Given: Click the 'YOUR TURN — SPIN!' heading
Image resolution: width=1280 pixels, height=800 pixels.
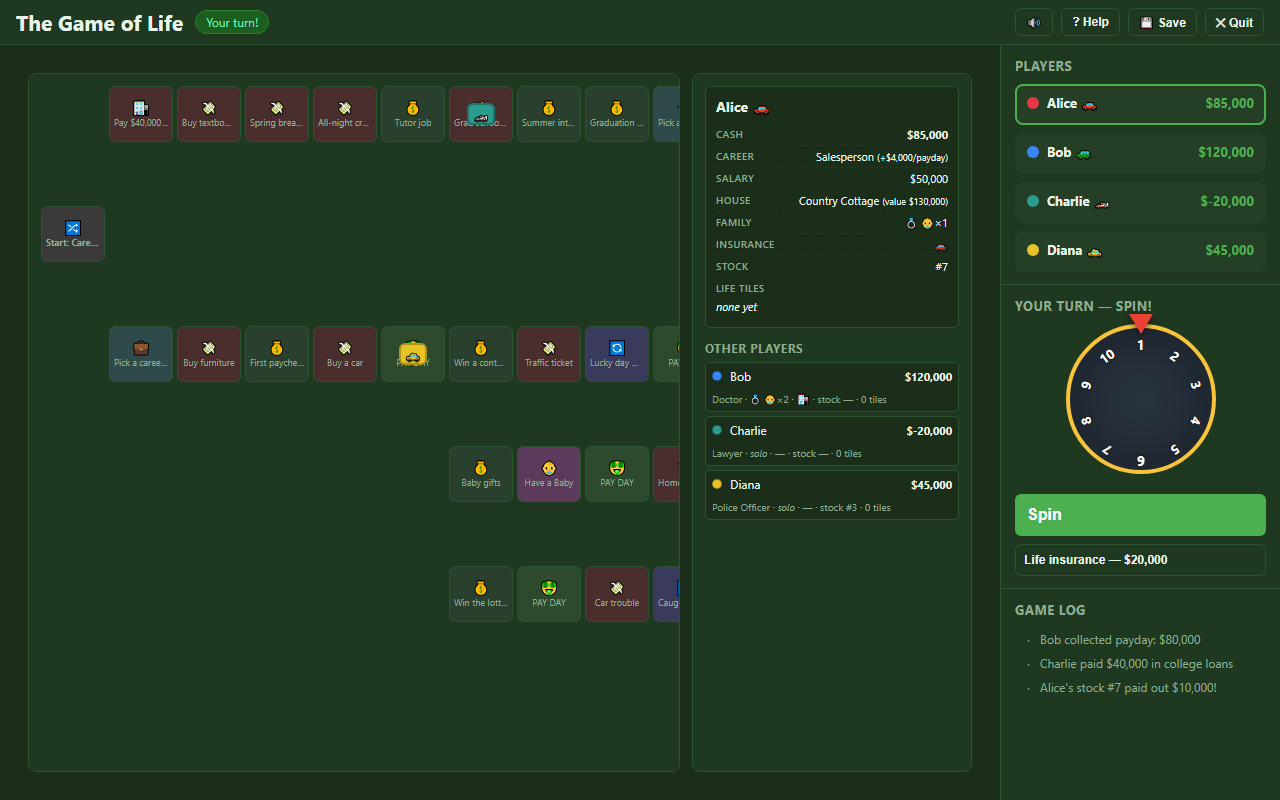Looking at the screenshot, I should point(1083,306).
